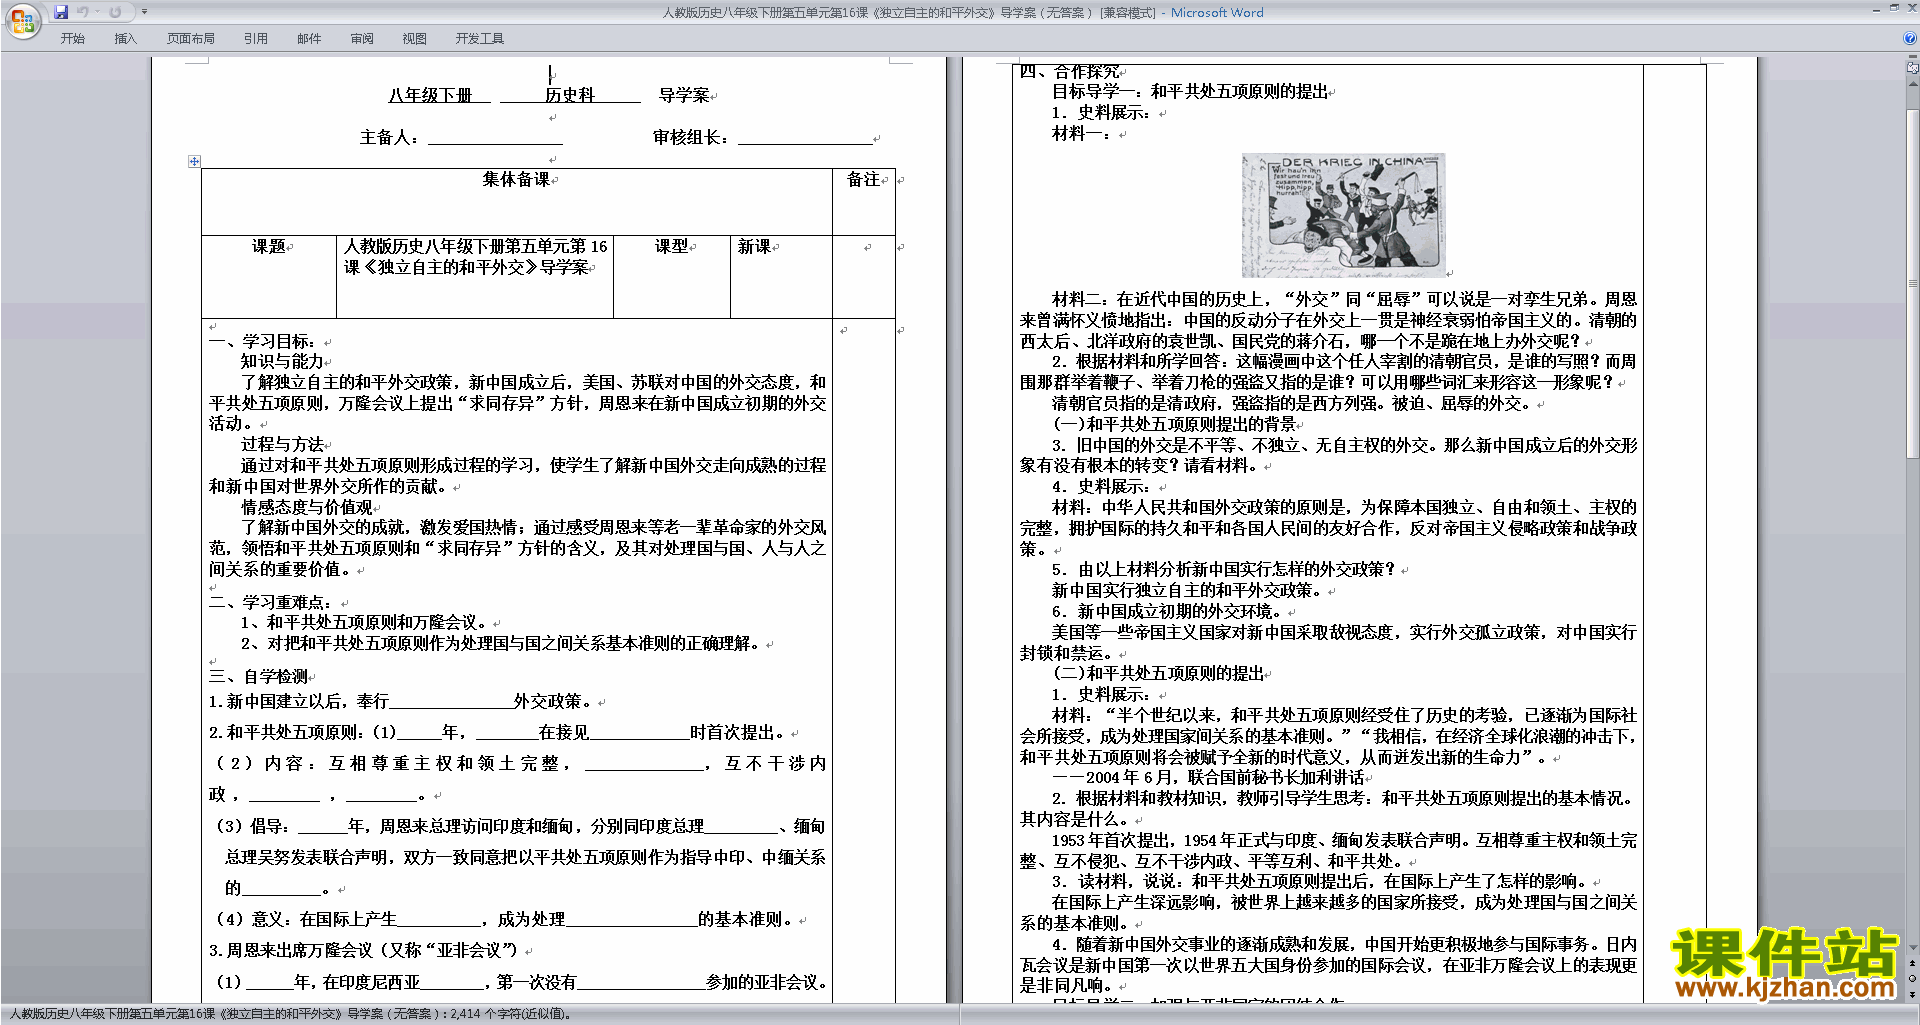Click the line 目标导学一：和平共处五项原则的提出

point(1190,91)
